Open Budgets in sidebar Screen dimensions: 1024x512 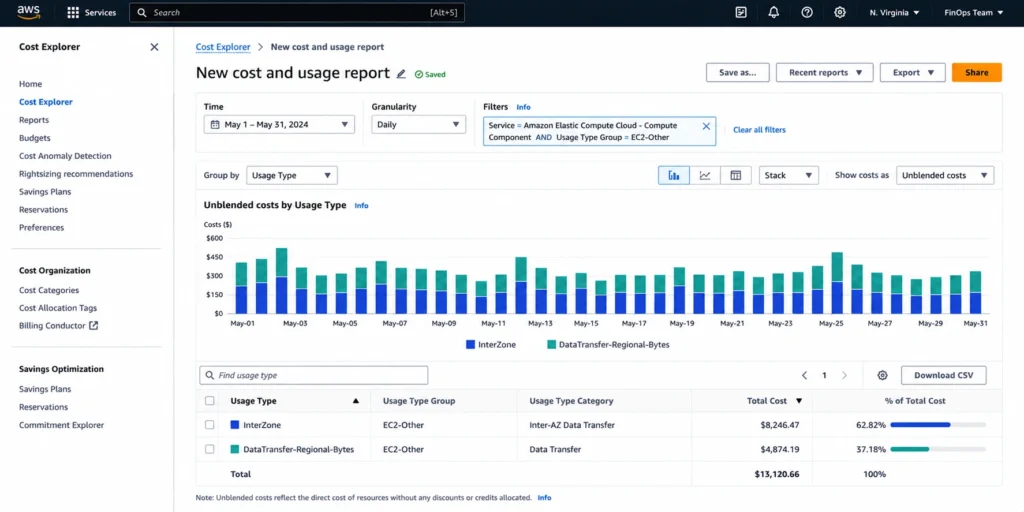click(x=35, y=138)
